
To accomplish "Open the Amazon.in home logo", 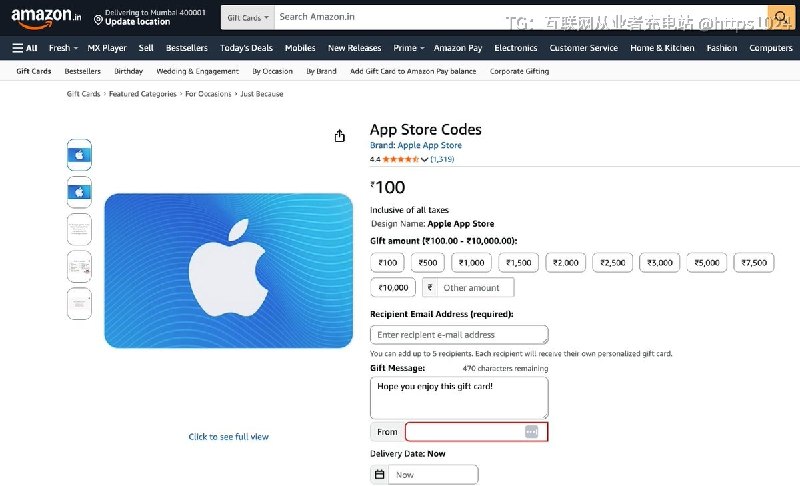I will [x=46, y=18].
